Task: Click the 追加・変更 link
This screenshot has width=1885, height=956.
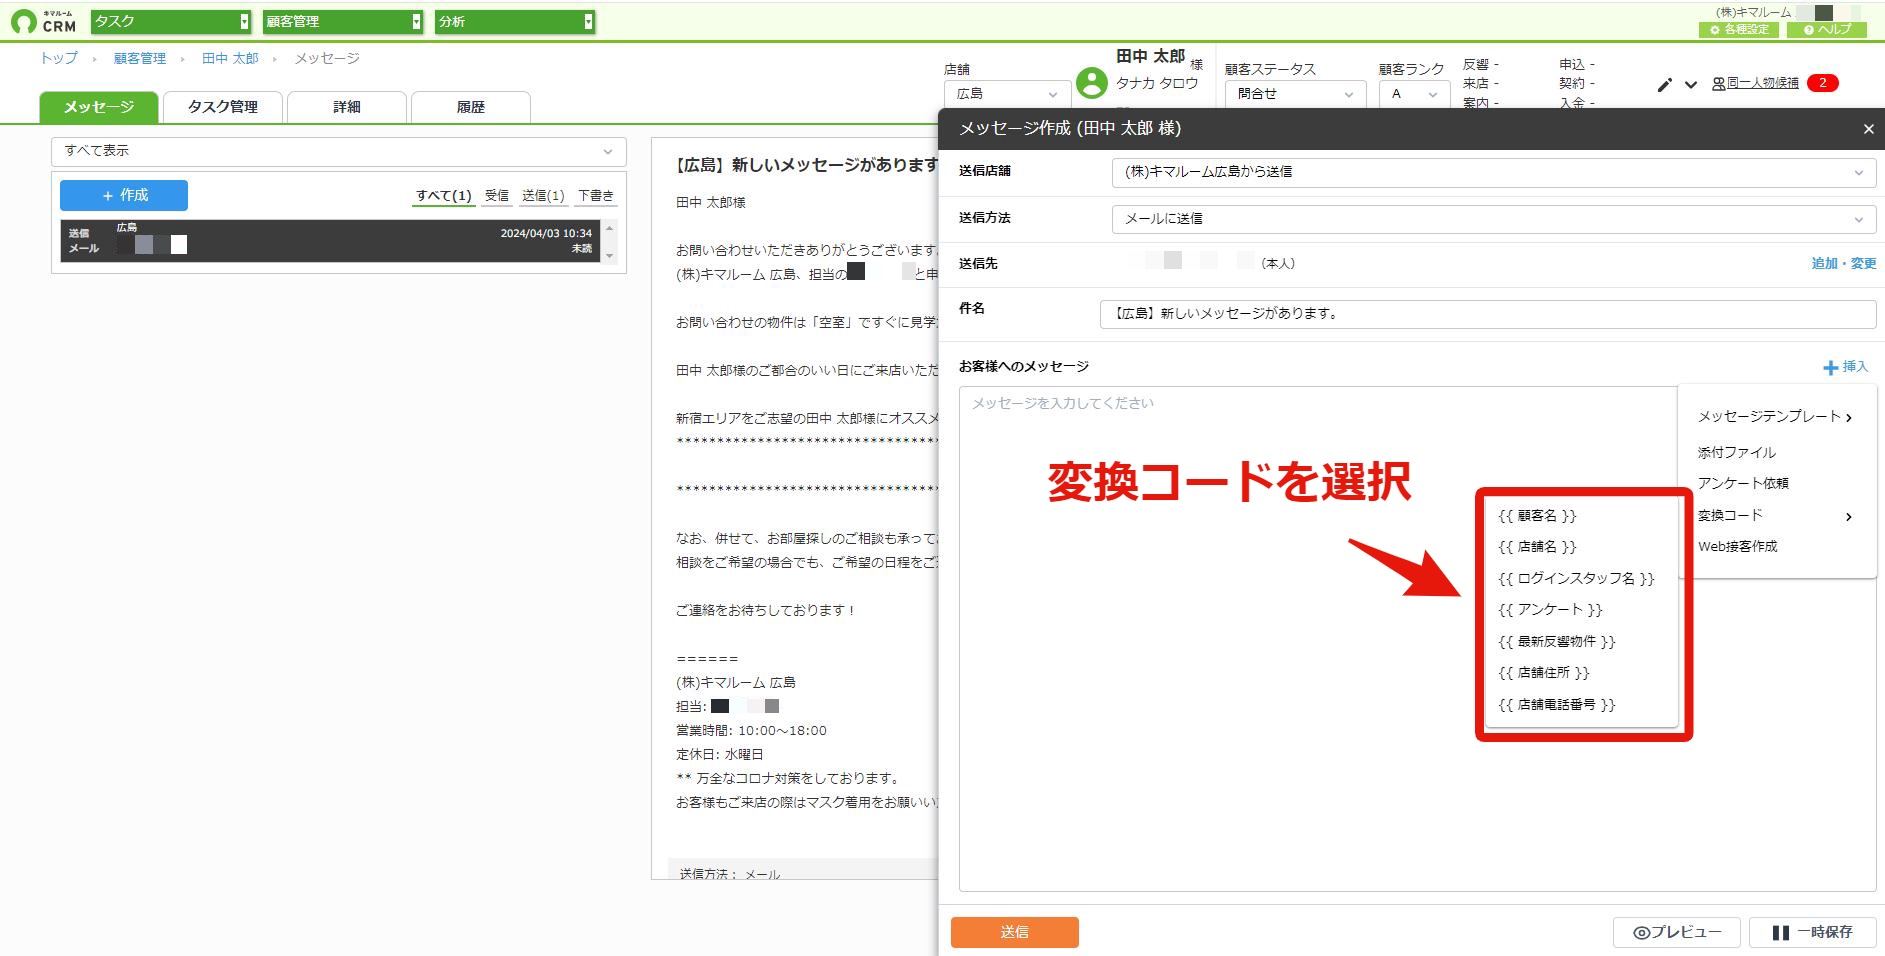Action: 1844,263
